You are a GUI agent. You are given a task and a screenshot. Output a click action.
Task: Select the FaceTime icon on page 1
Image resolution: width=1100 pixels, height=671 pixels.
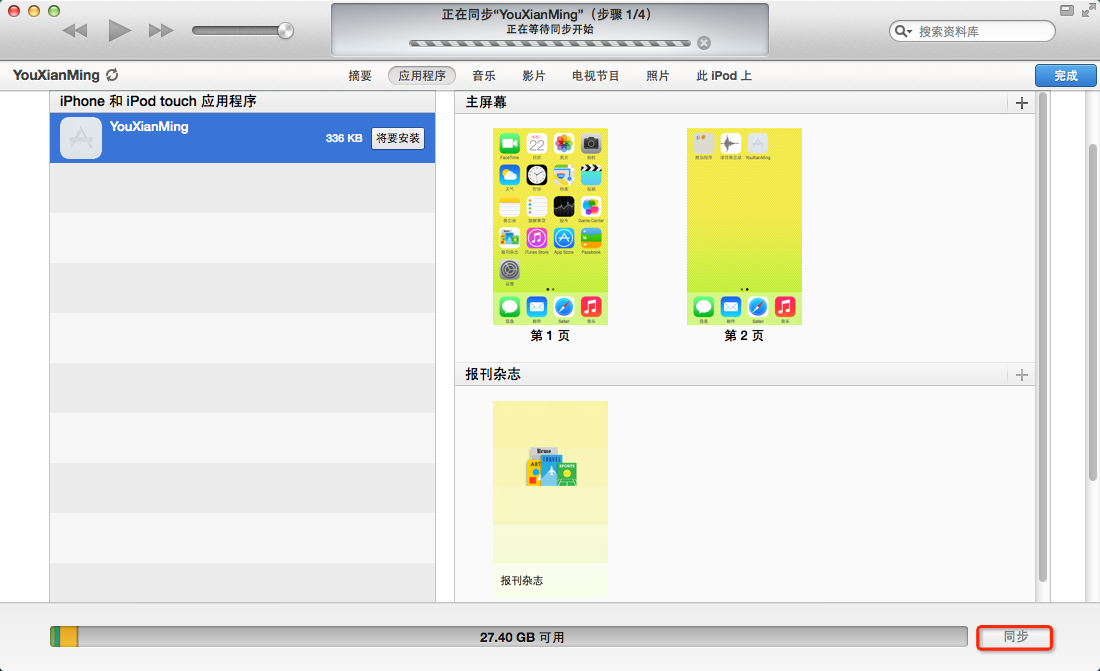[509, 144]
